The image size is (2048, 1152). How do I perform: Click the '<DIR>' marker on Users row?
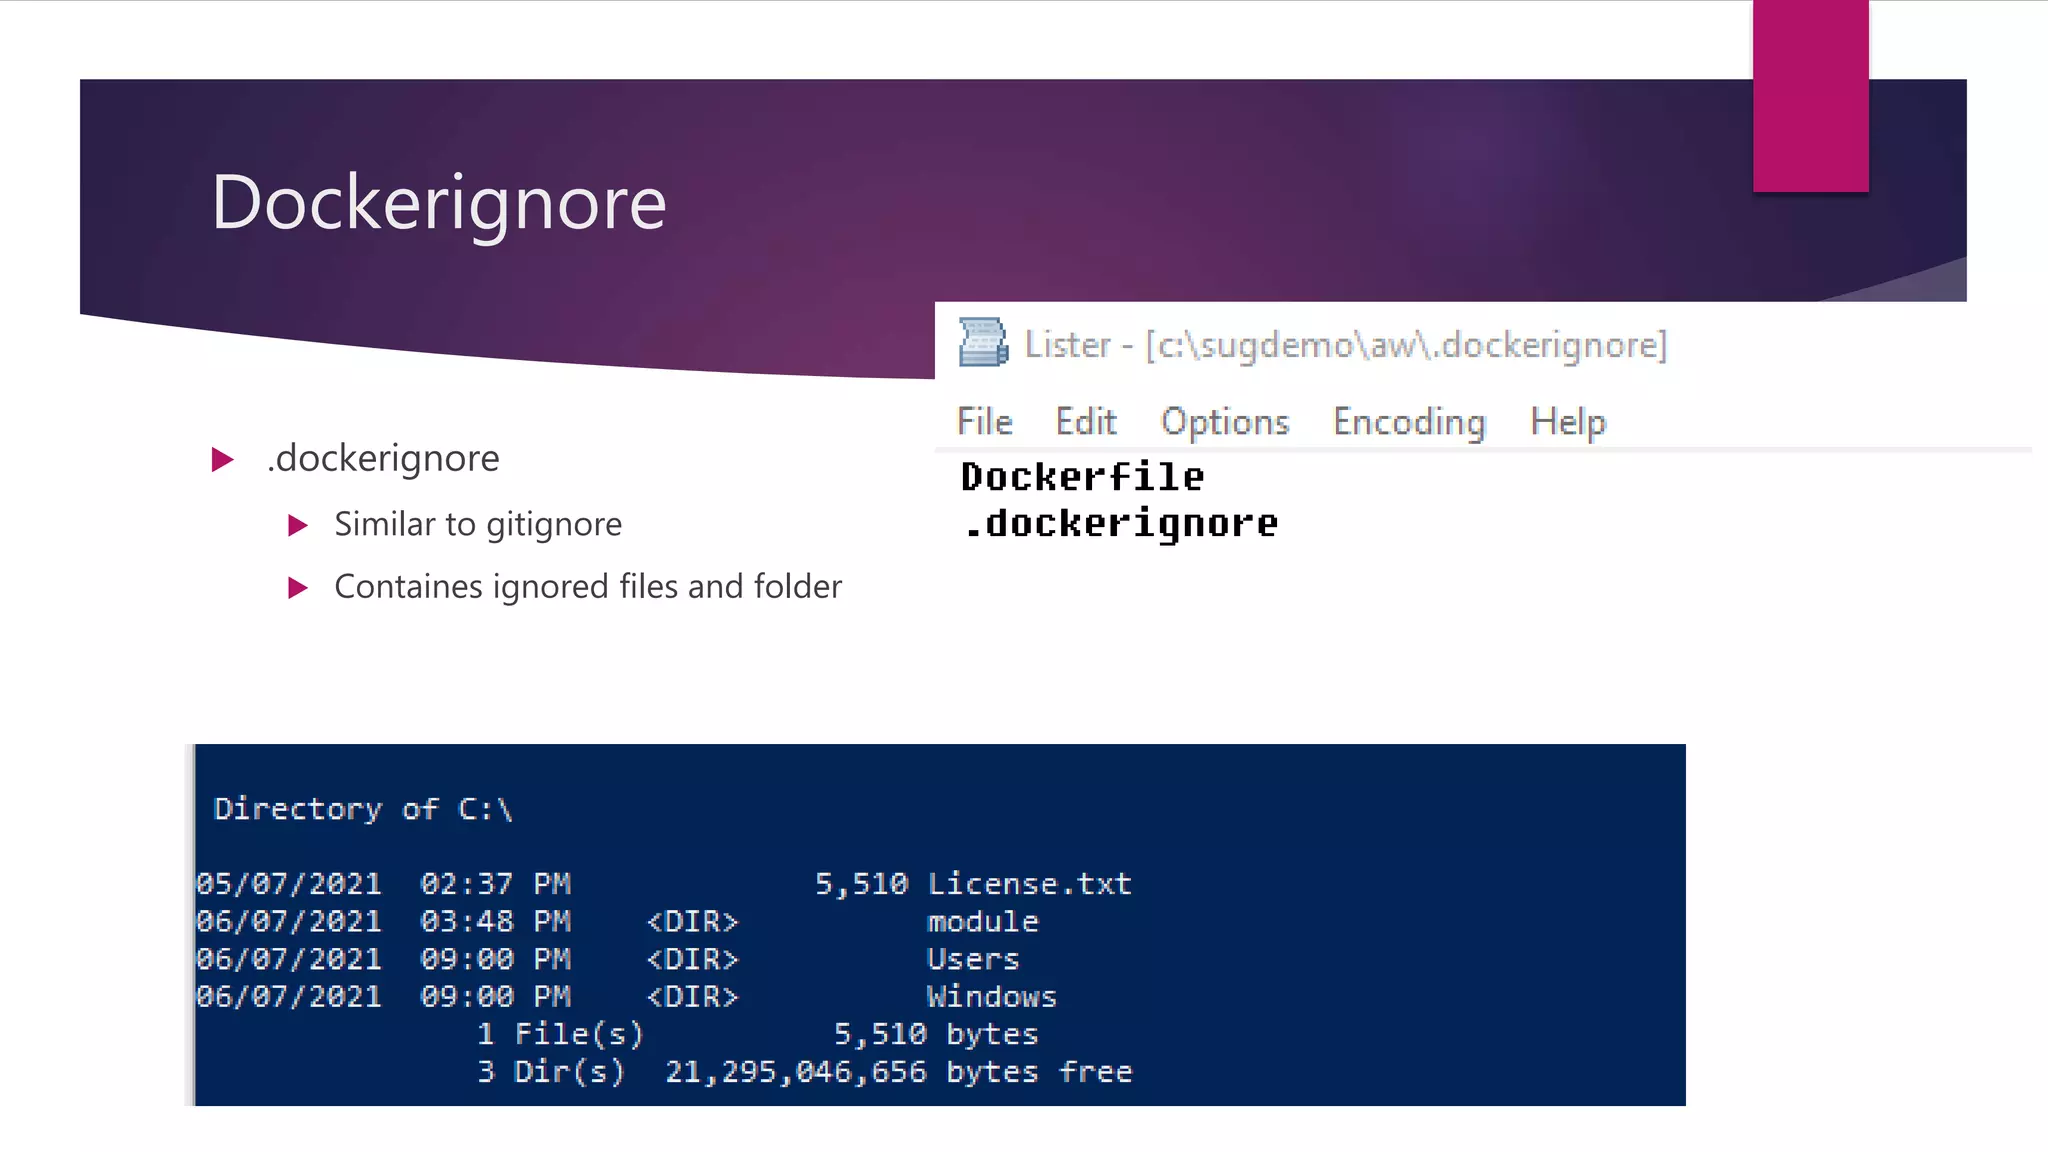pyautogui.click(x=692, y=959)
